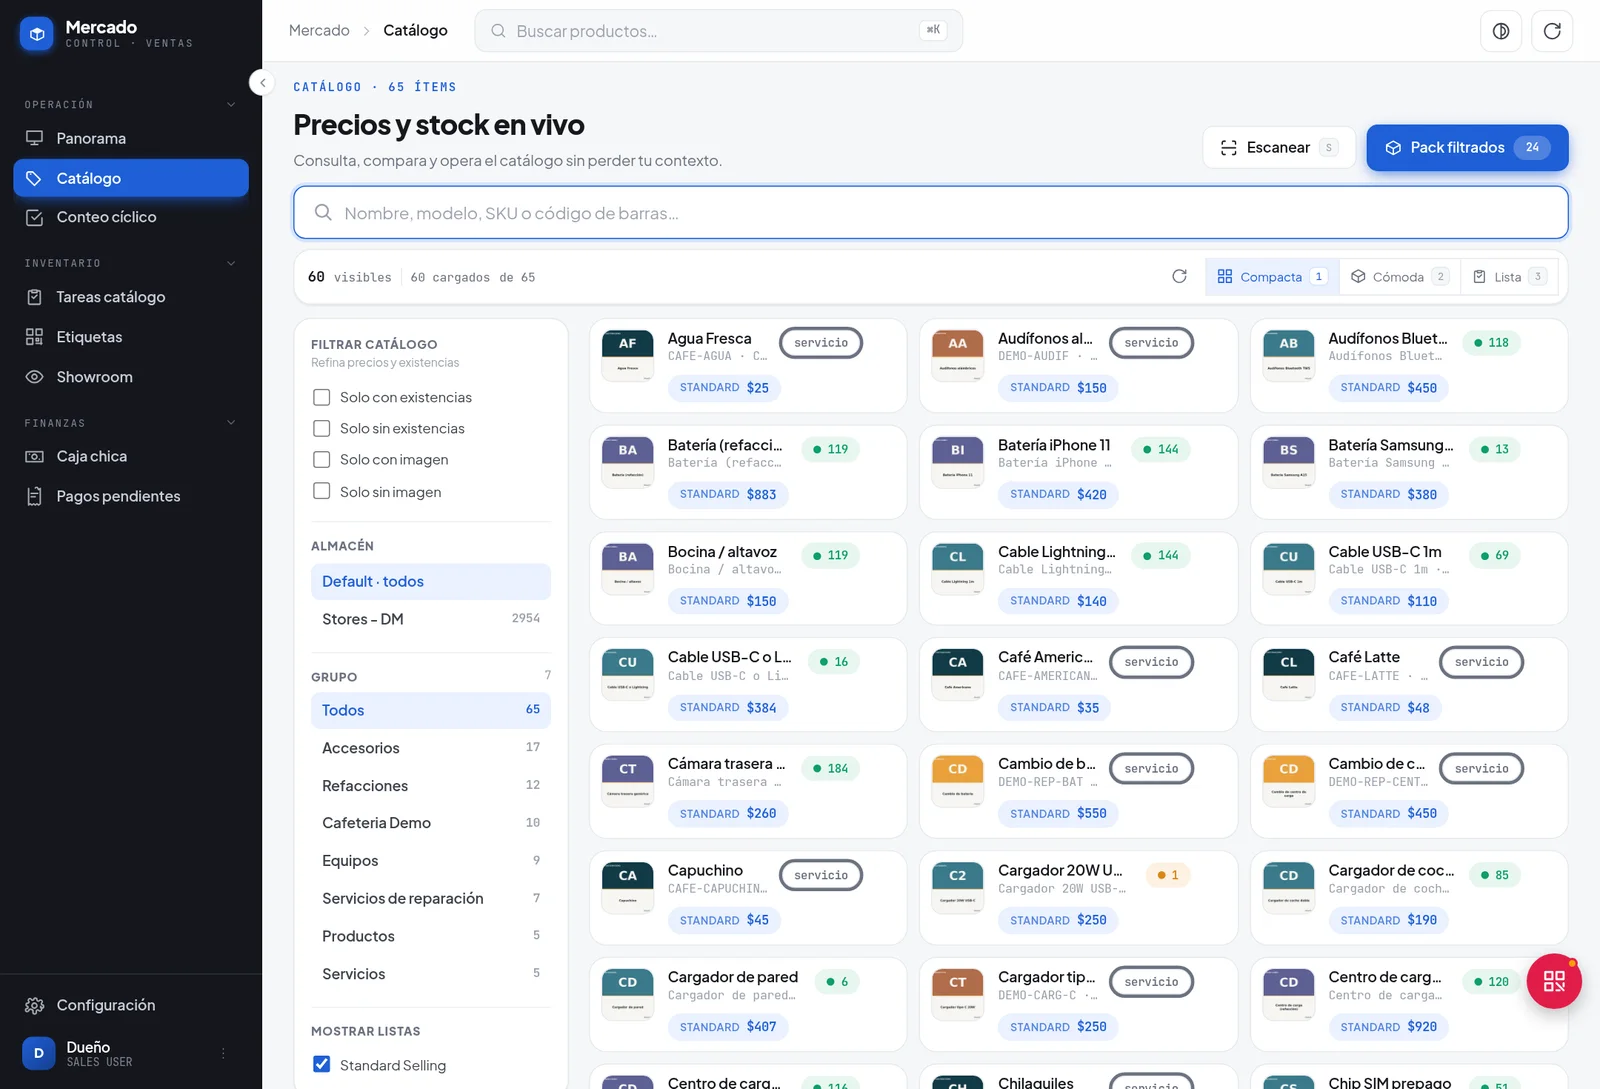Switch to Lista view
The width and height of the screenshot is (1600, 1089).
[1510, 277]
